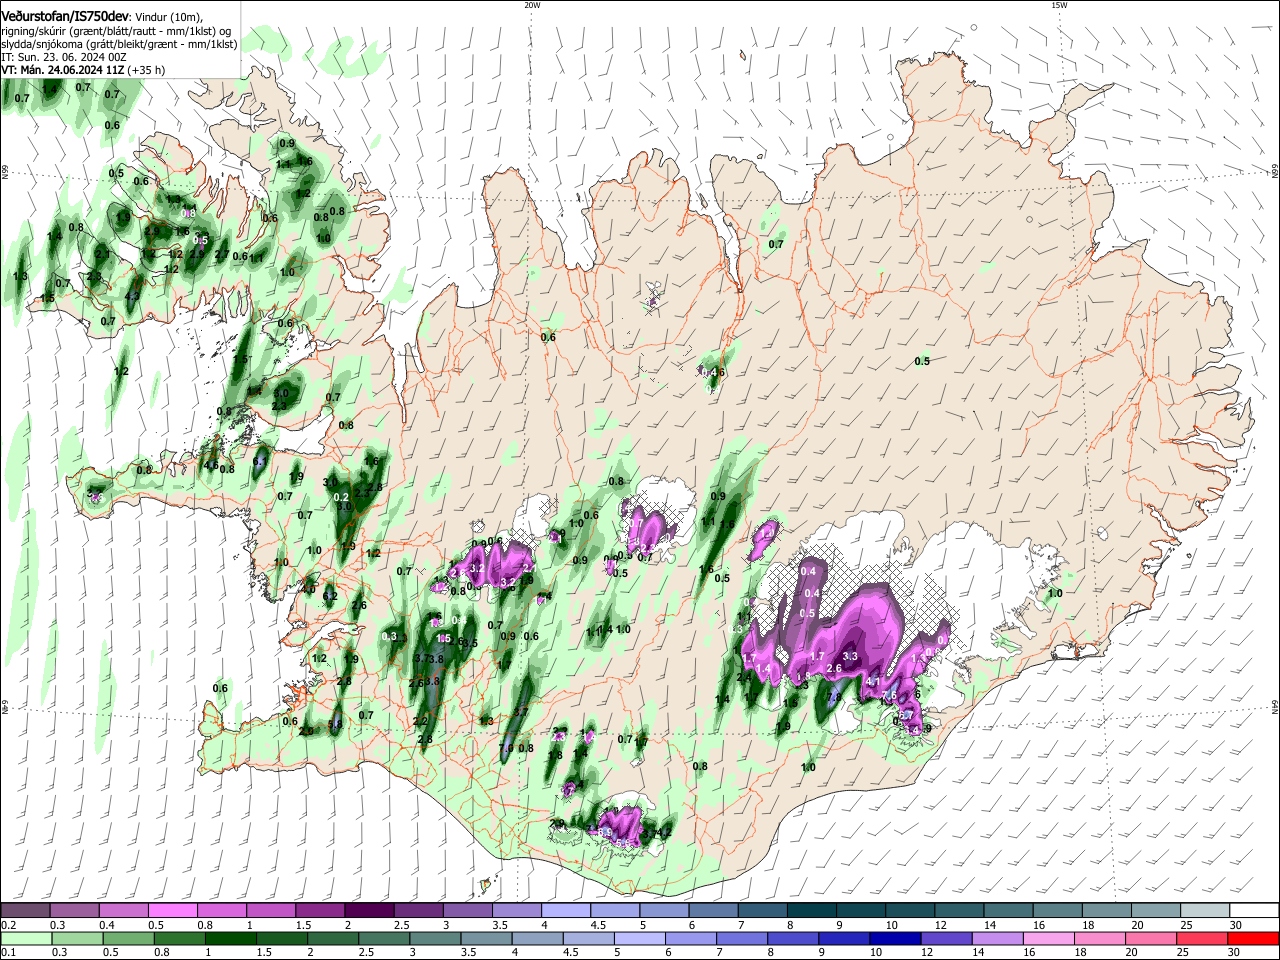Pick the snow swatch between 0.3 and 0.4
The height and width of the screenshot is (960, 1280).
click(x=74, y=910)
